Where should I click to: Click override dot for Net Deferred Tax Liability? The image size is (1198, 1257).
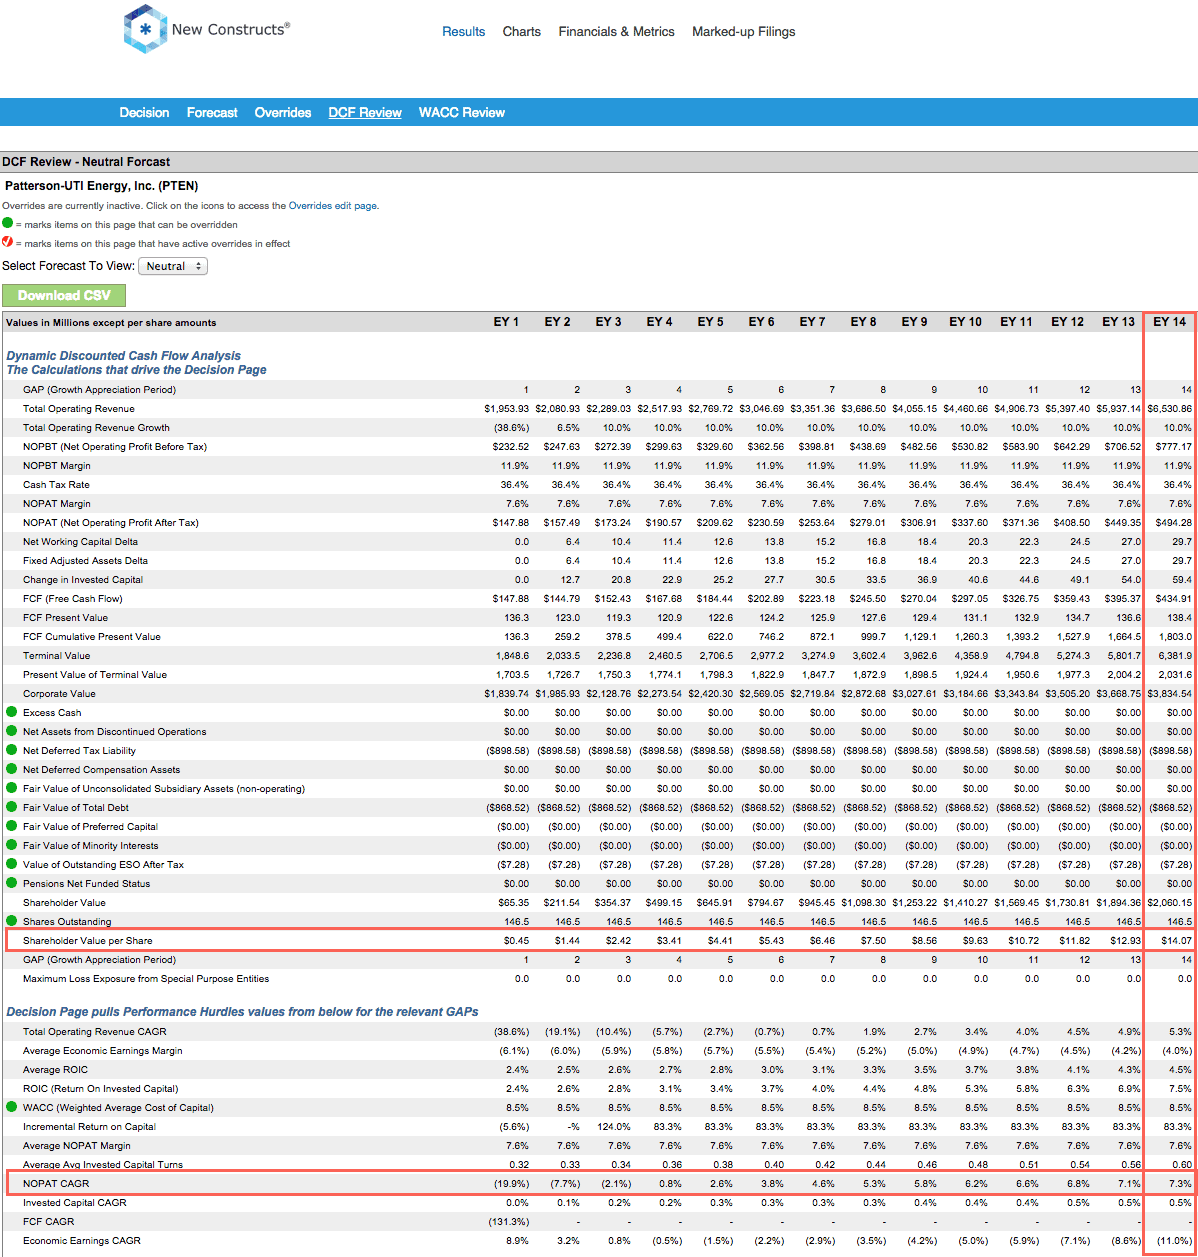coord(11,750)
